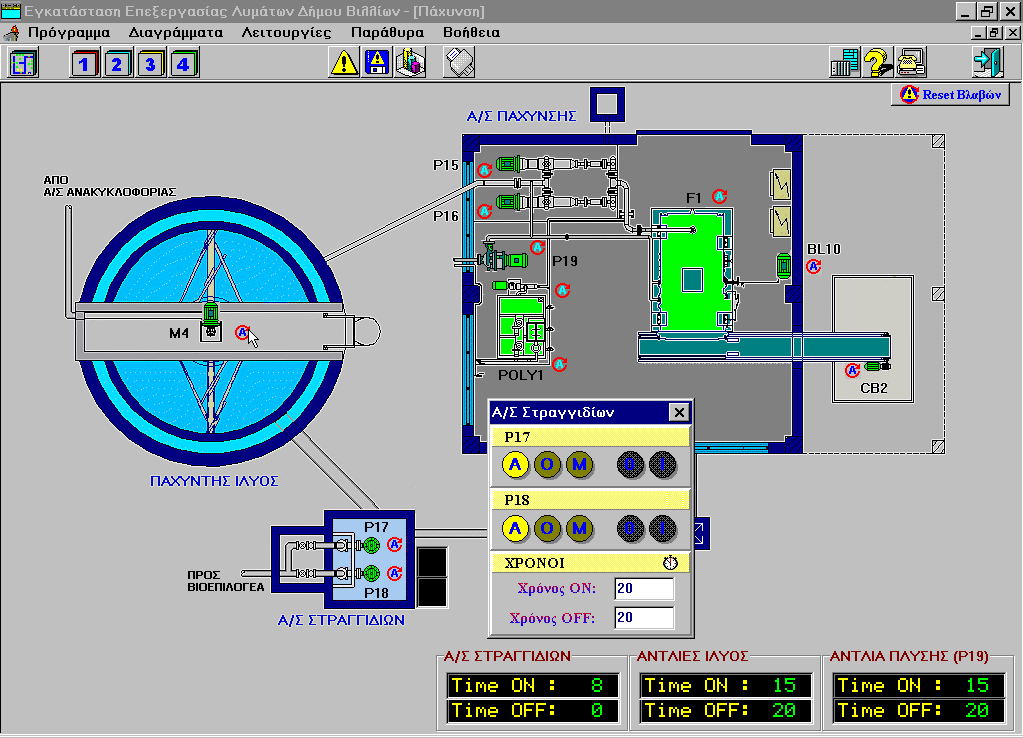Screen dimensions: 1023x738
Task: Click the floppy disk save icon
Action: pos(377,63)
